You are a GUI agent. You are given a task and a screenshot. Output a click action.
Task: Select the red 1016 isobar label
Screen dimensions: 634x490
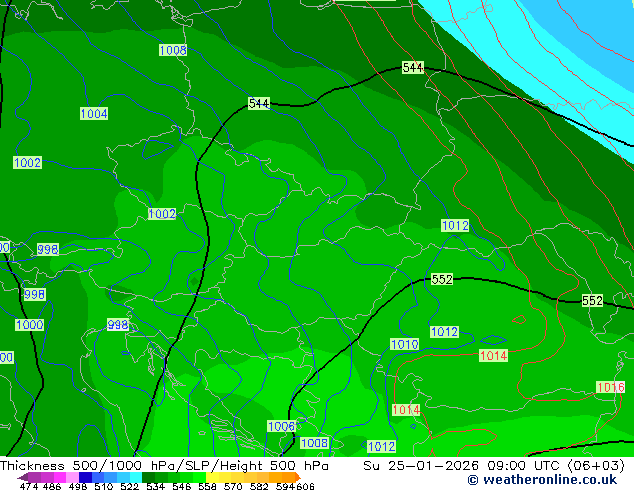click(611, 387)
